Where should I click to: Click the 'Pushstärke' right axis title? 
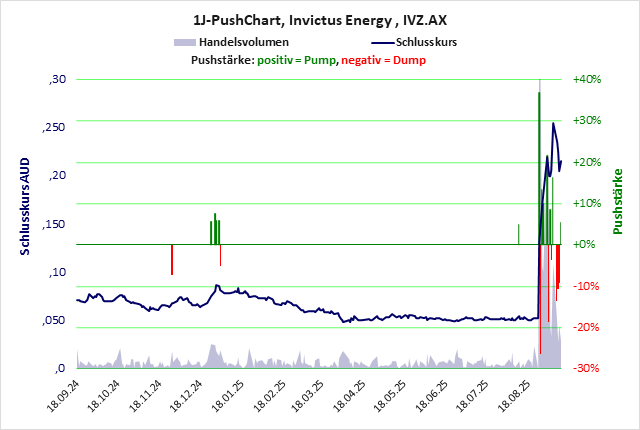tap(618, 201)
